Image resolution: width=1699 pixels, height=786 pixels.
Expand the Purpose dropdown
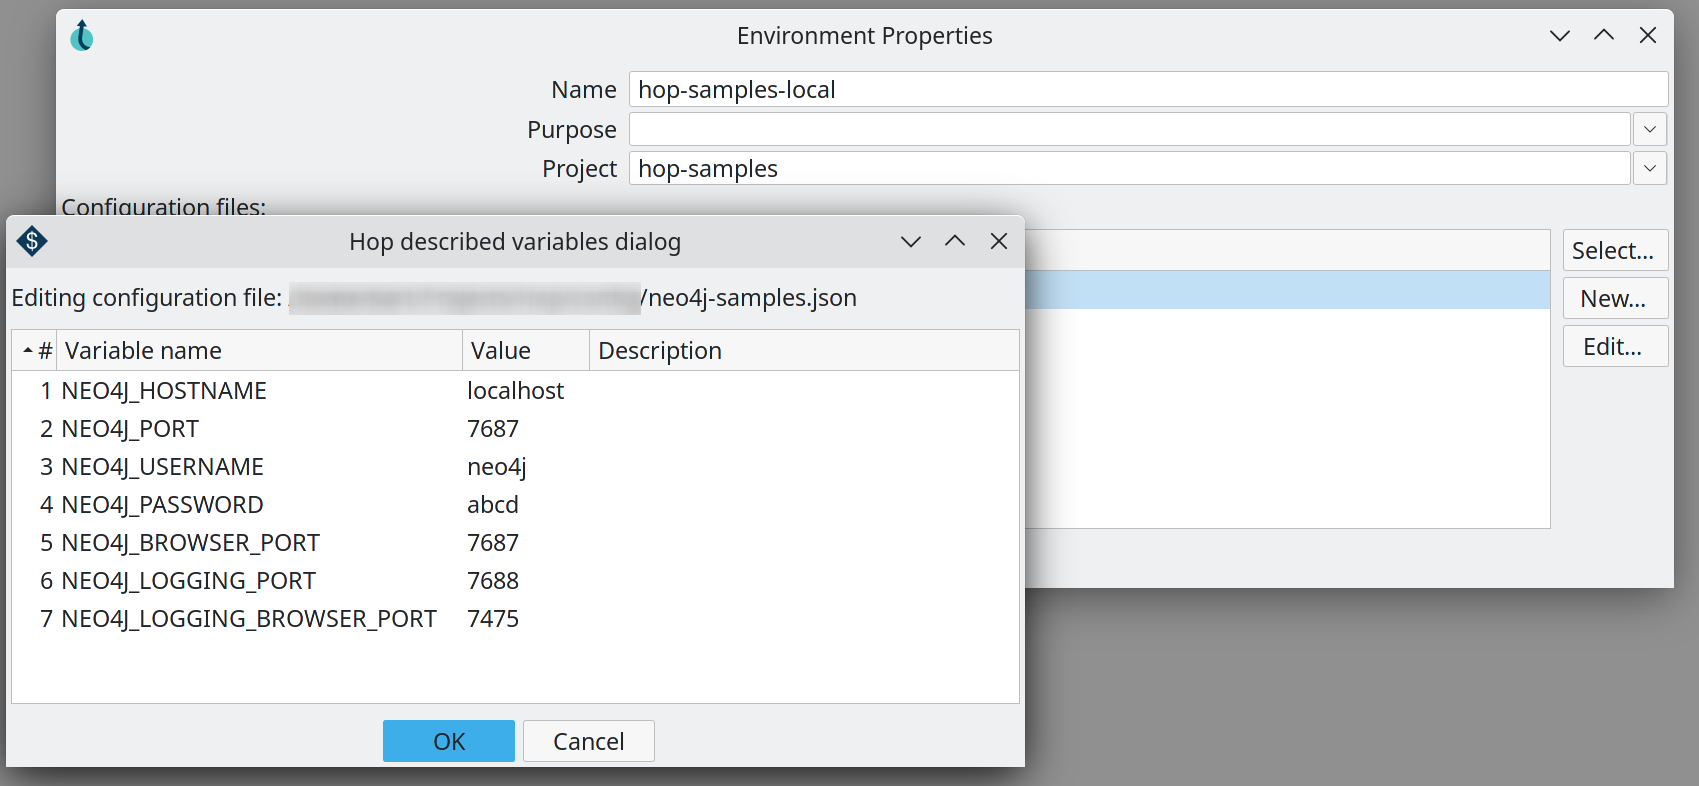(1649, 129)
